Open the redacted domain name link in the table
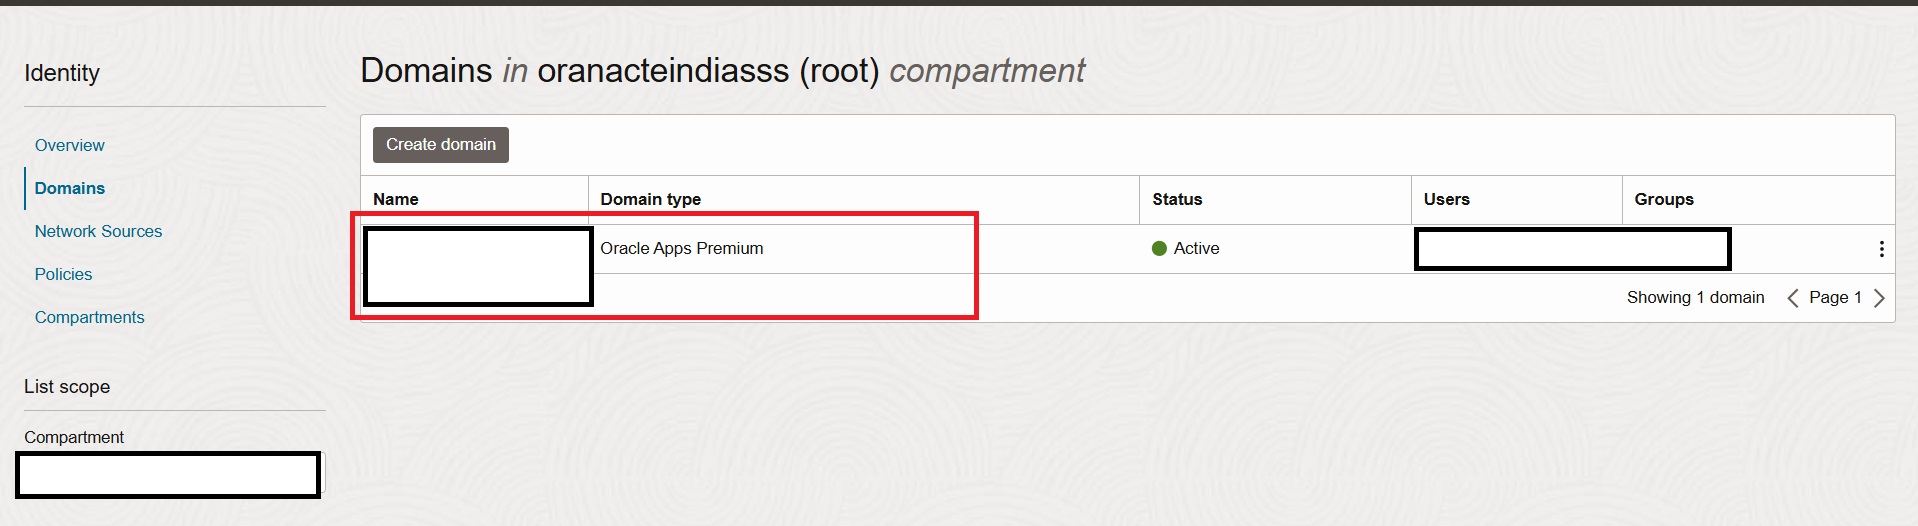Screen dimensions: 1918x526 point(478,267)
